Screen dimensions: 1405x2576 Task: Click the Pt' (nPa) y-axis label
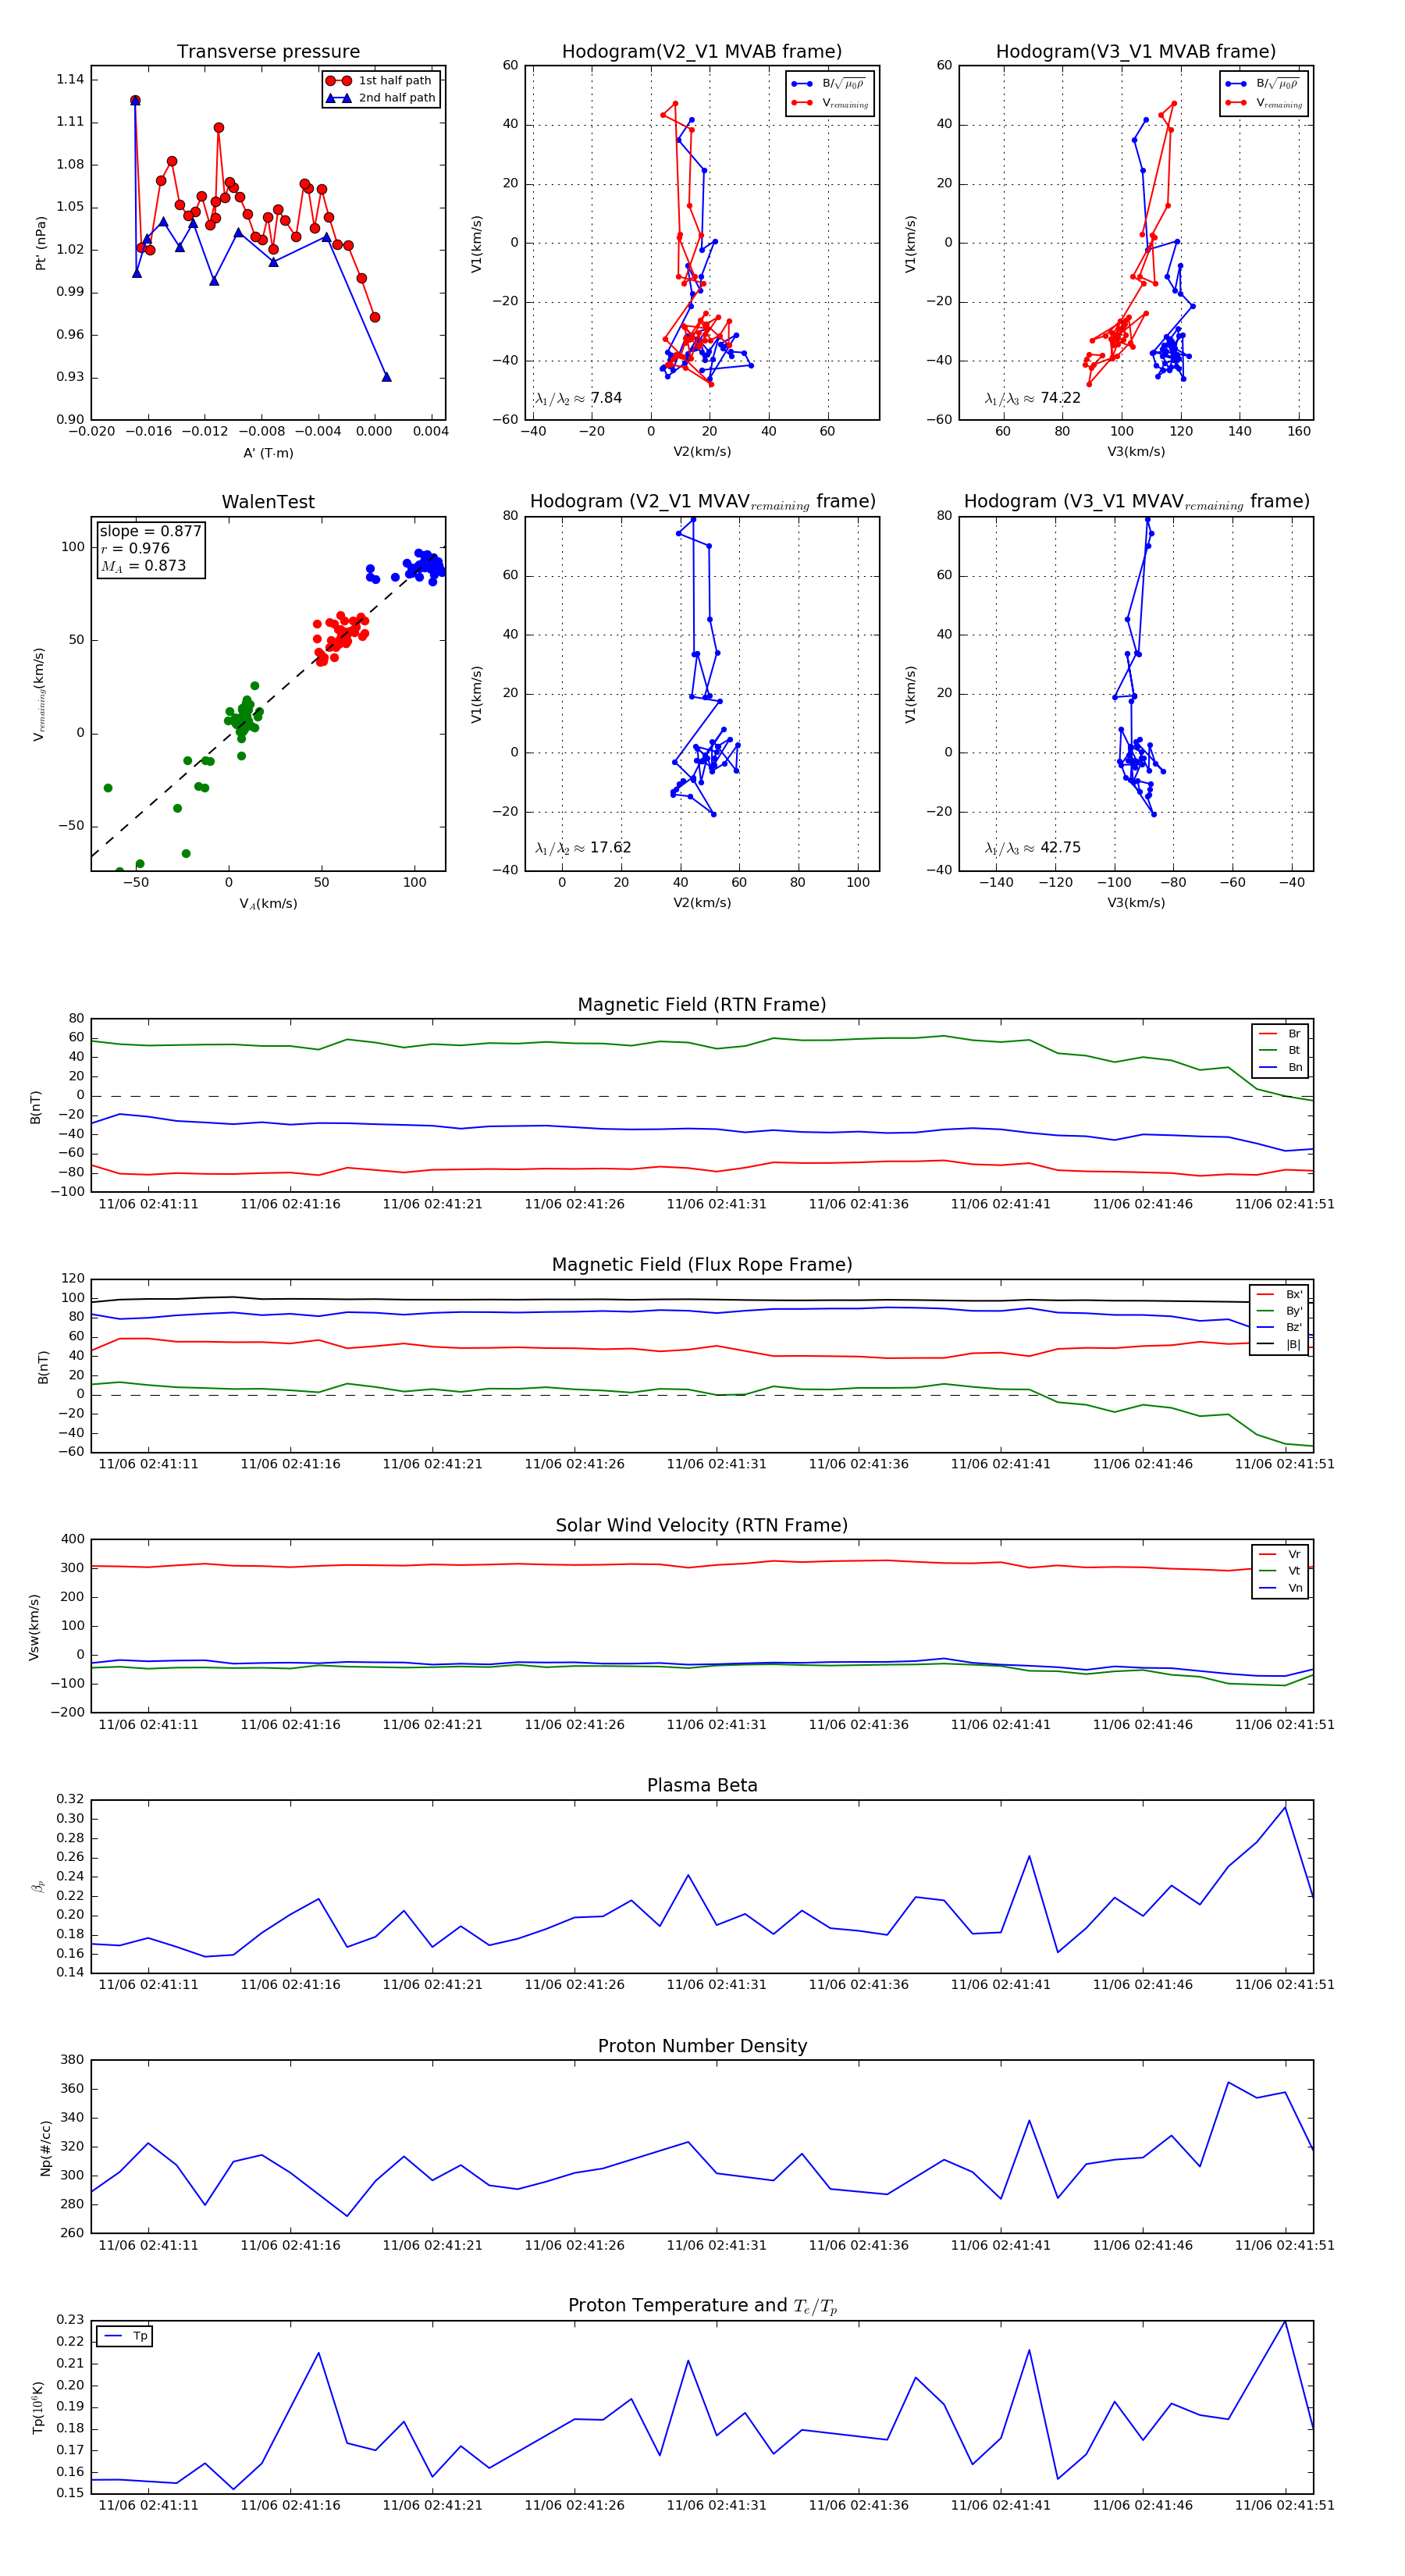[x=41, y=243]
